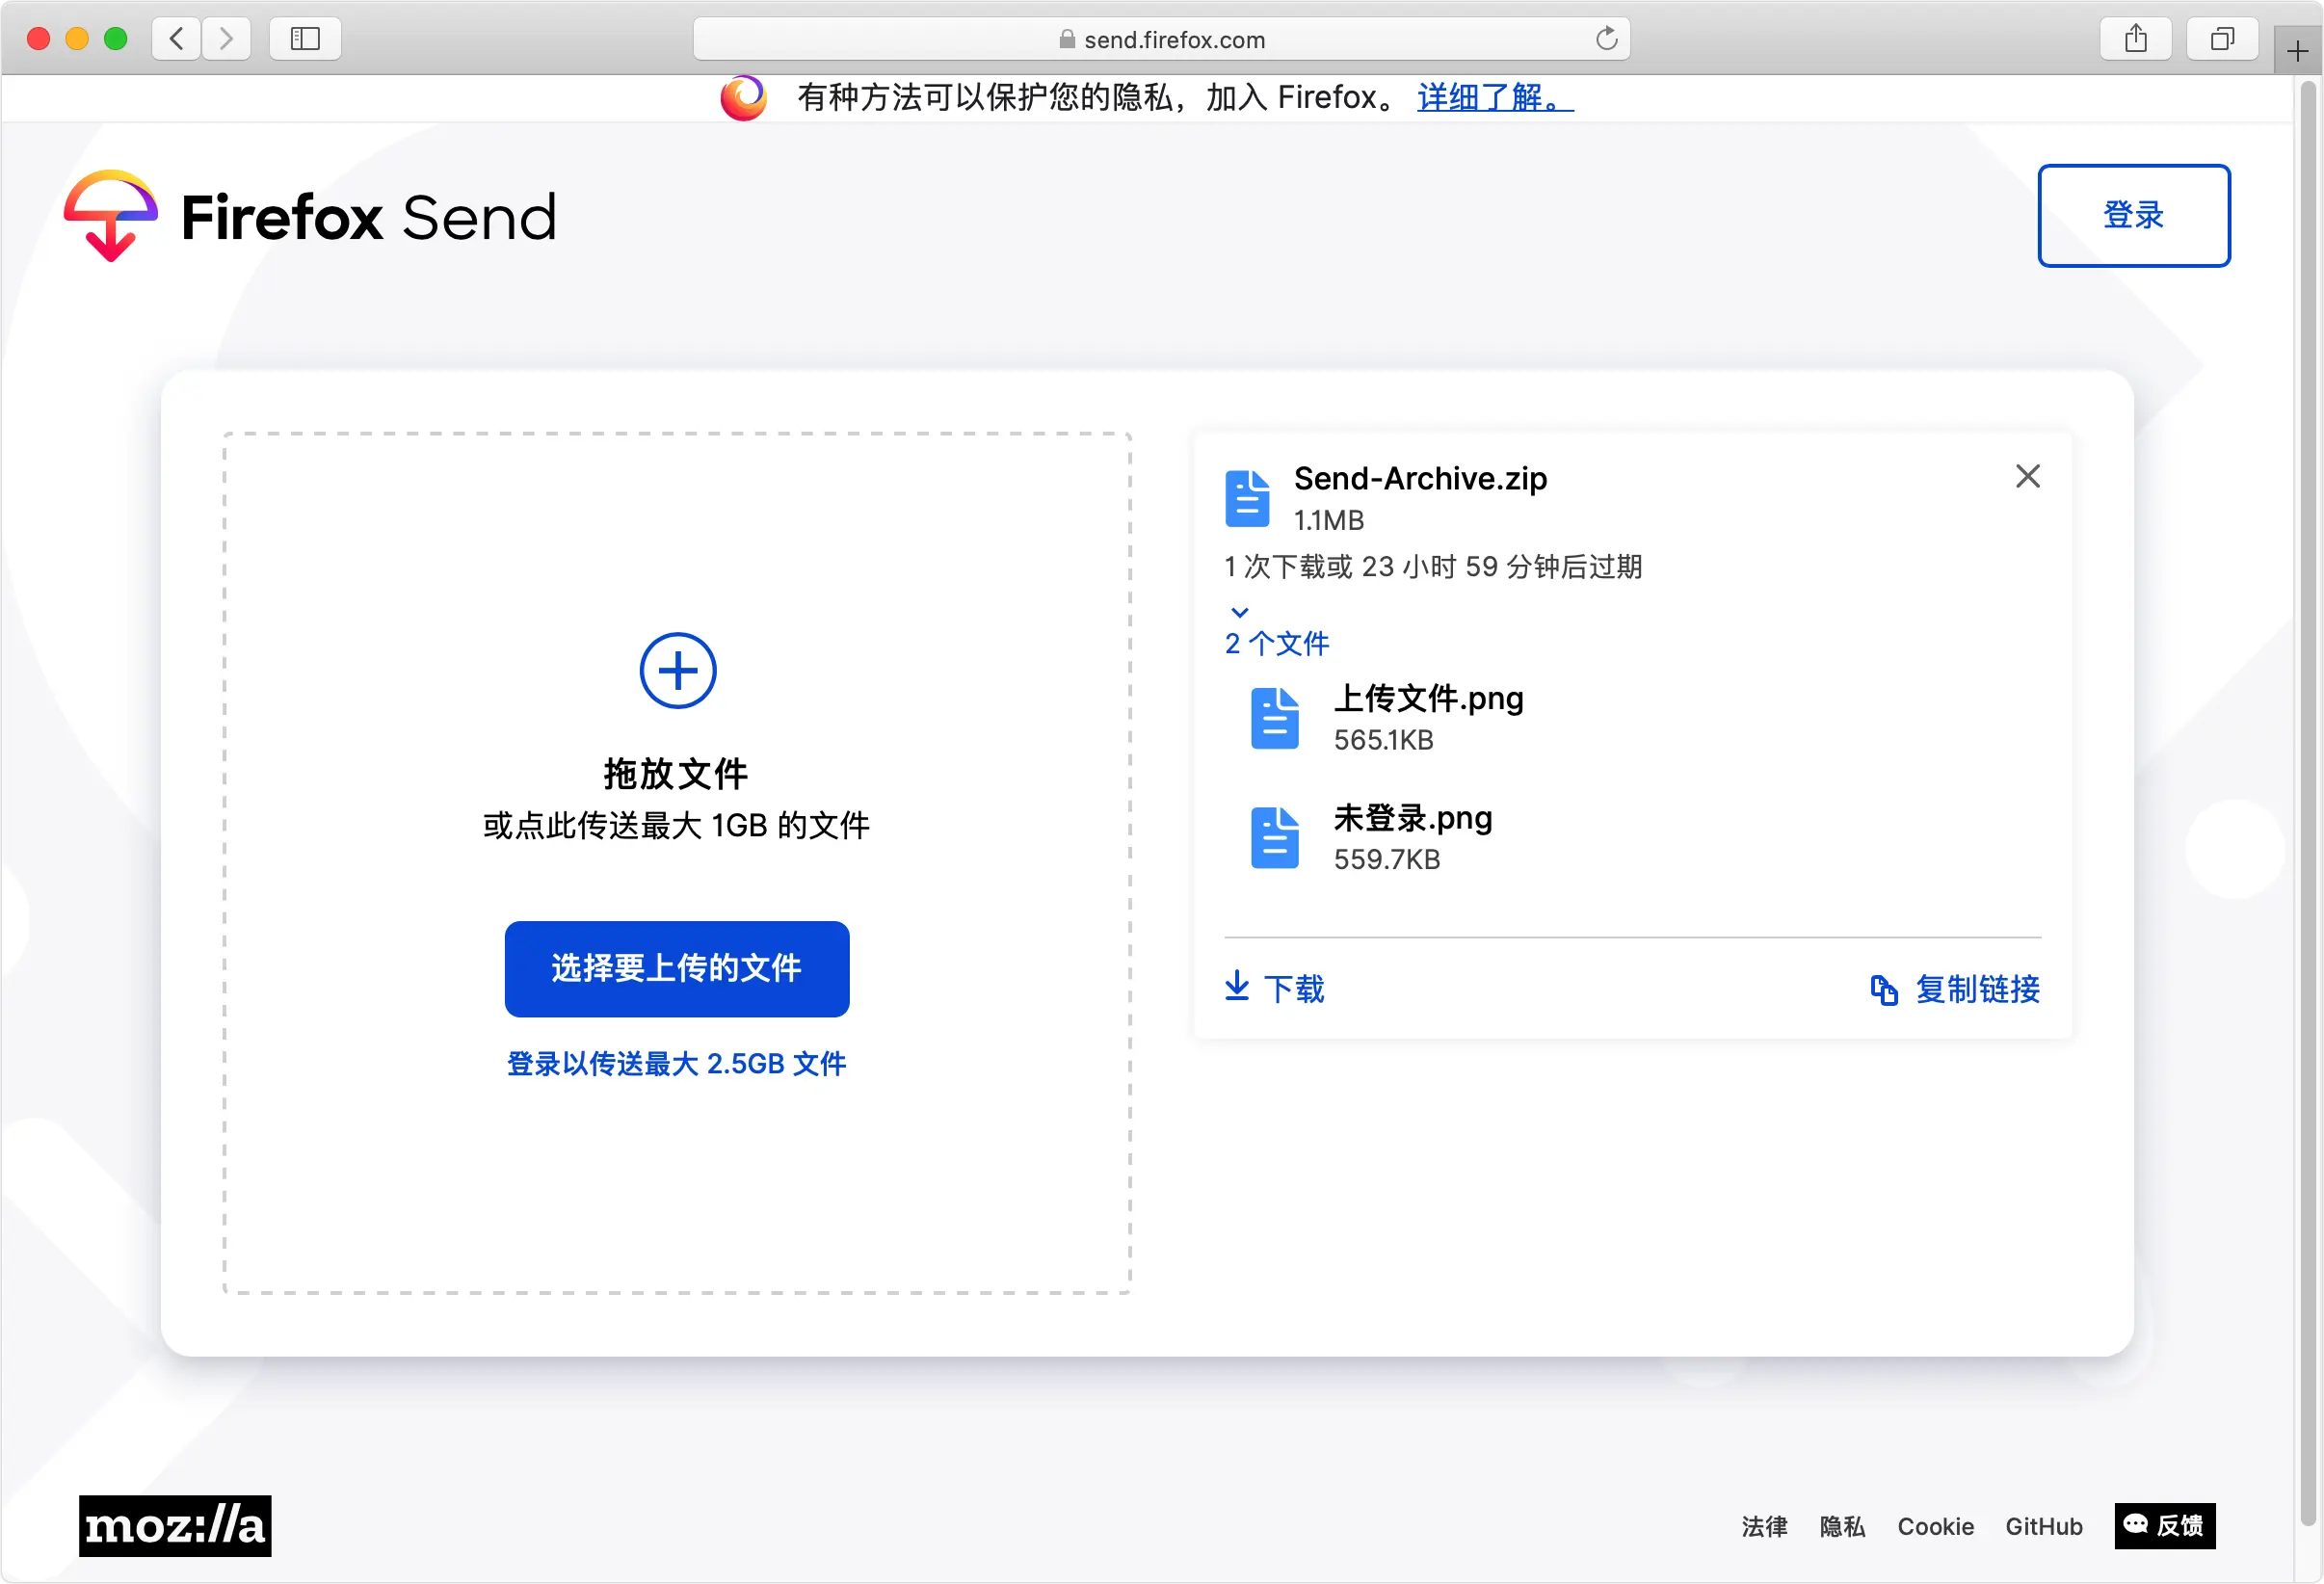Click the 上传文件.png file name
This screenshot has height=1584, width=2324.
[1428, 698]
